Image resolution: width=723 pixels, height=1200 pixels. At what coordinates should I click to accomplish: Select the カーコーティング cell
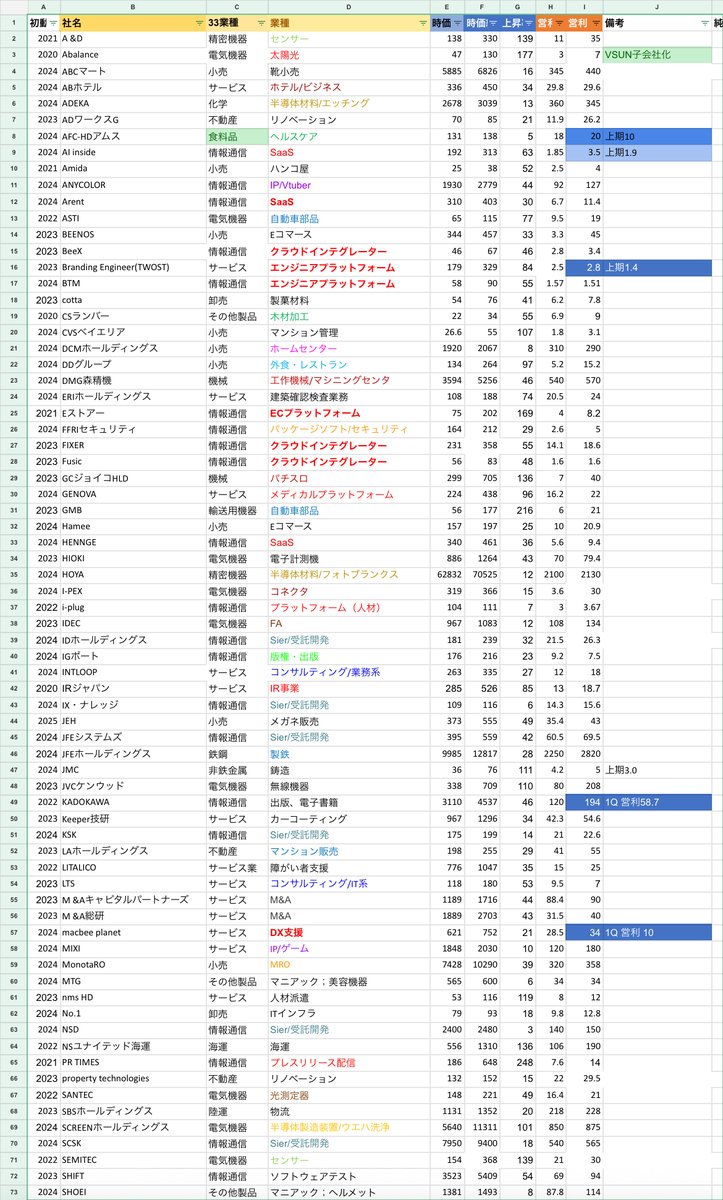(349, 818)
